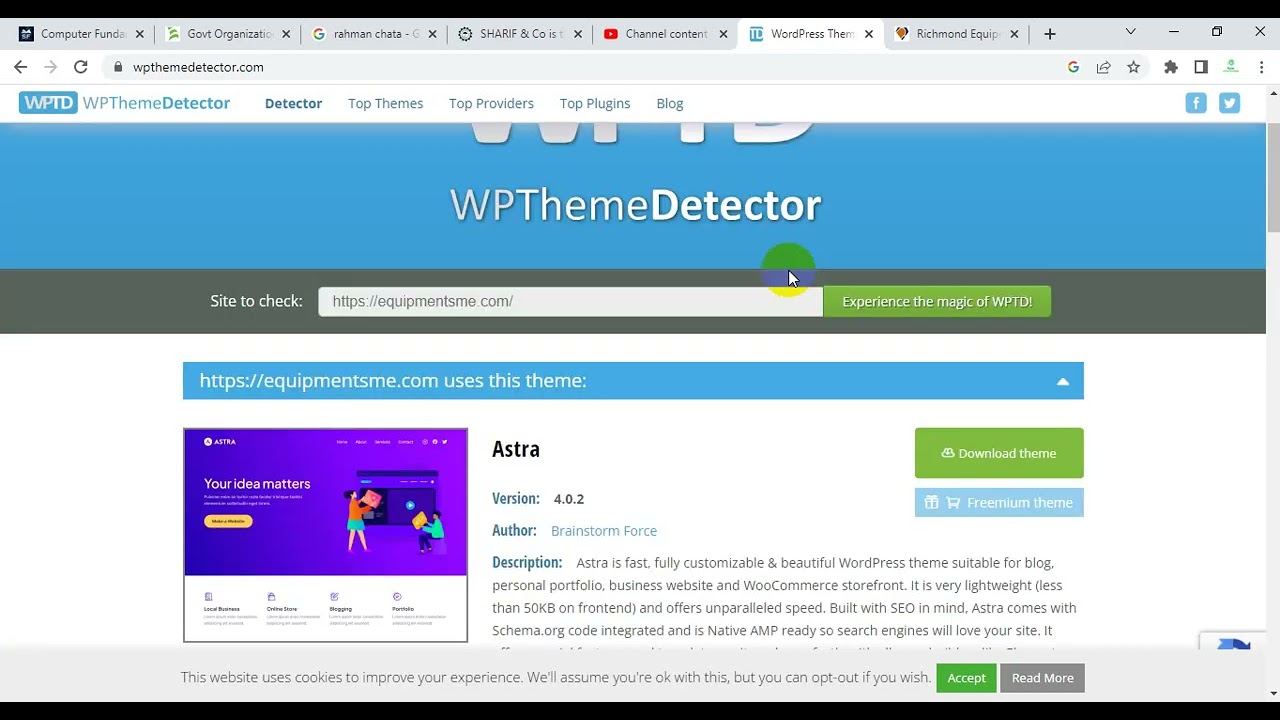Close the rahman chata tab

pos(432,34)
